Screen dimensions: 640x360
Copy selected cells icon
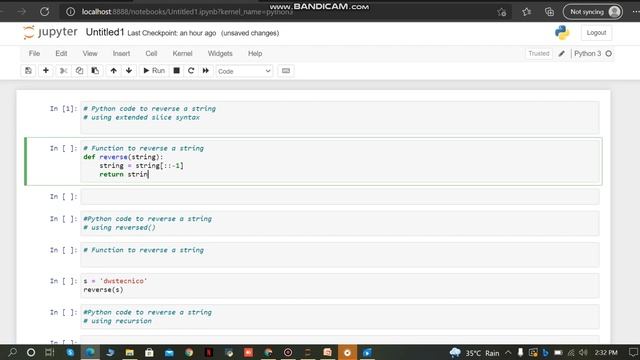pos(79,71)
